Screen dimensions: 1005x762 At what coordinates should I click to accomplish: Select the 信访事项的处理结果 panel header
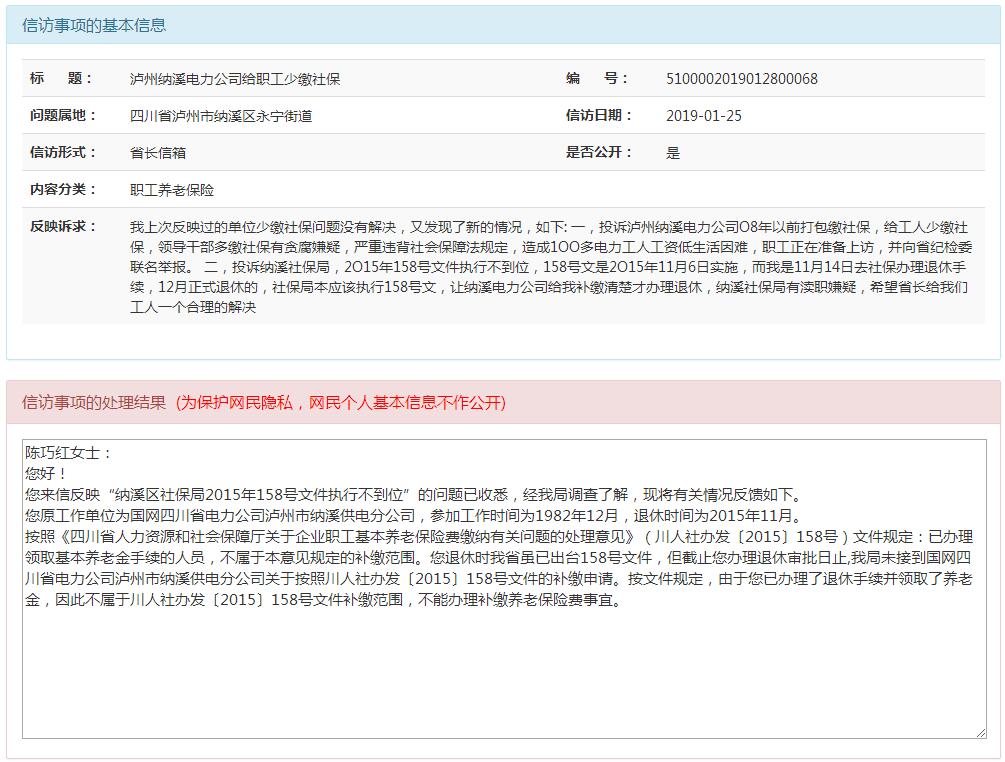coord(94,402)
